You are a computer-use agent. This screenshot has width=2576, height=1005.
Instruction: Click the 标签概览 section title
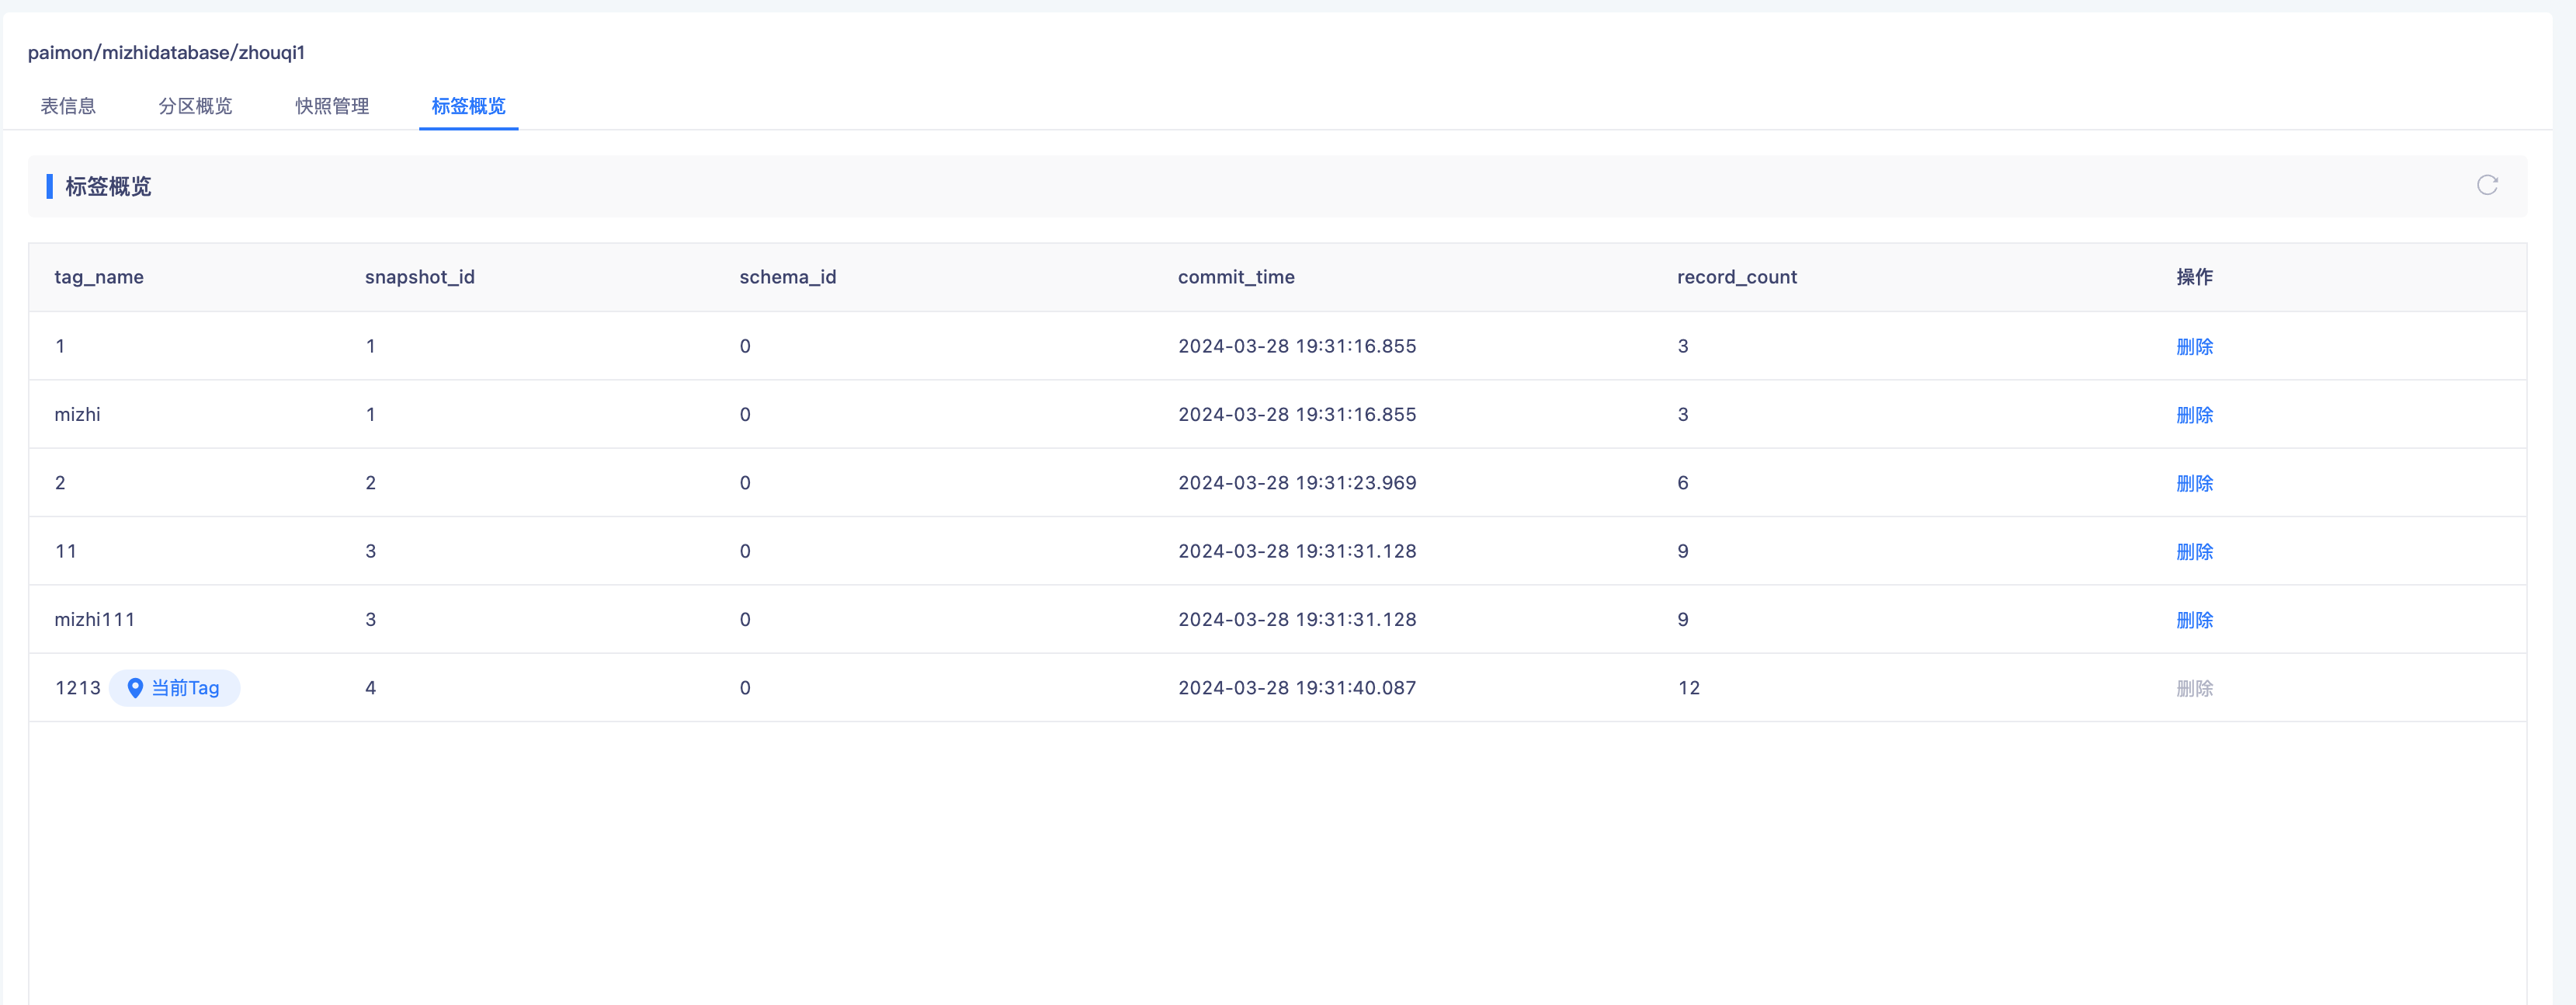[x=108, y=186]
